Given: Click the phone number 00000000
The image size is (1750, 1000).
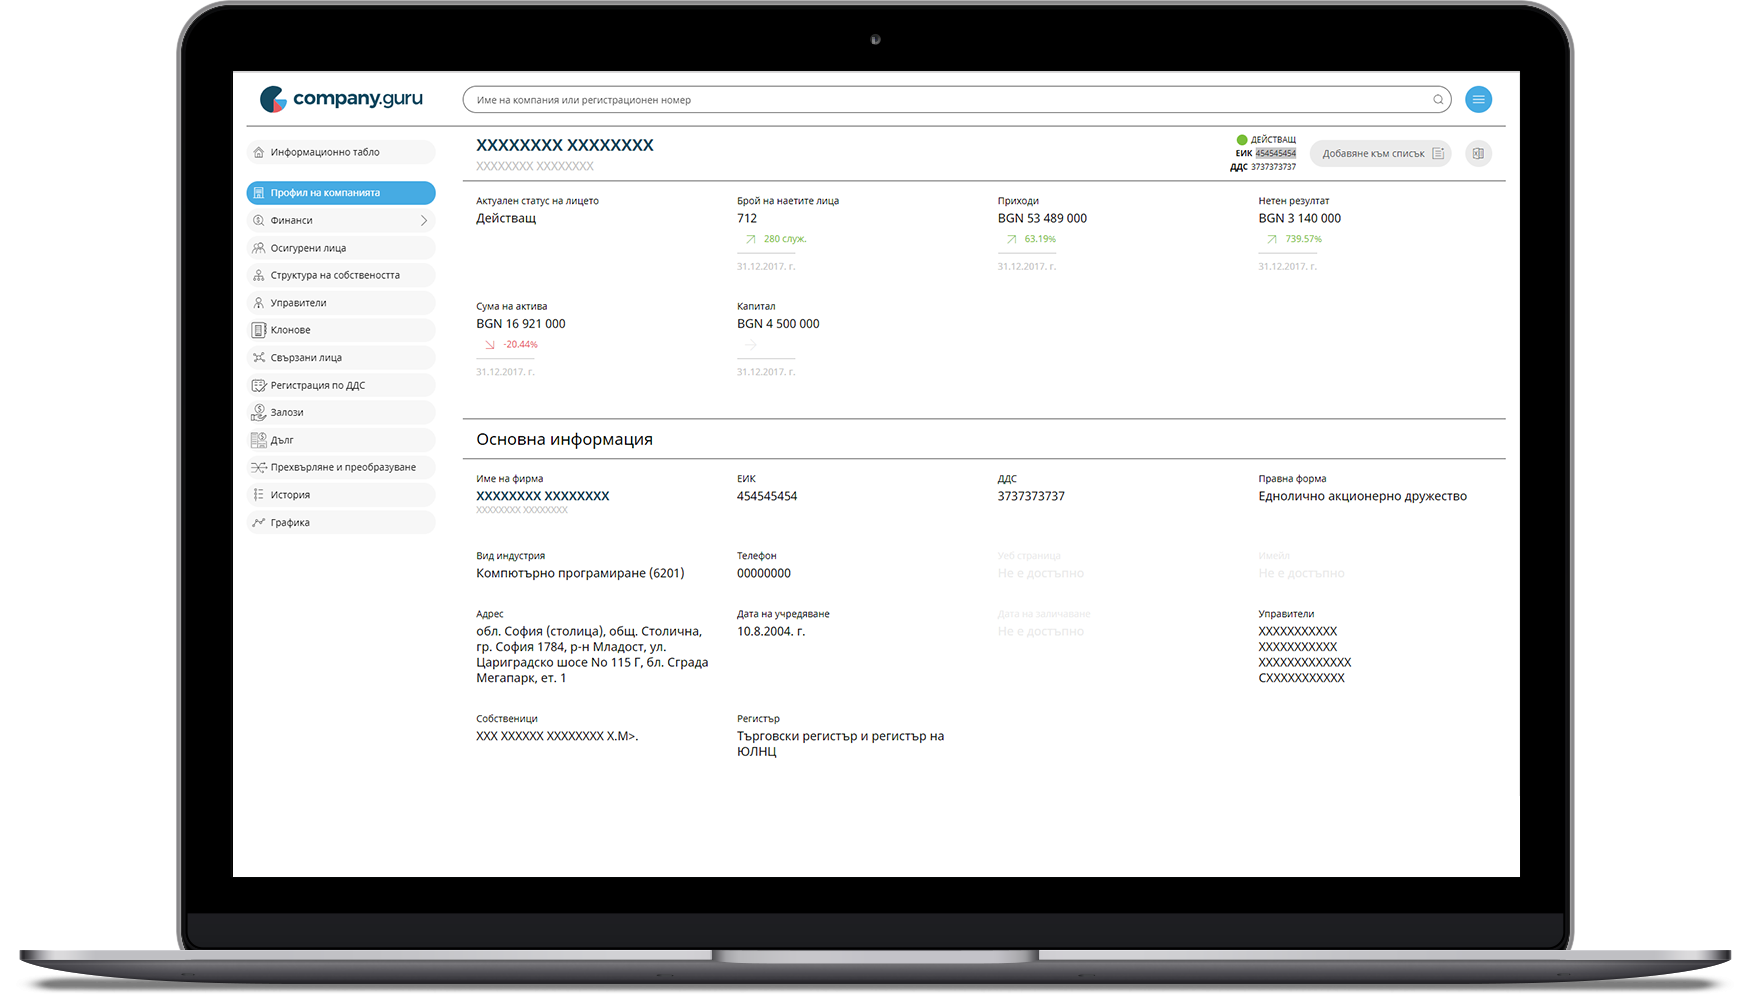Looking at the screenshot, I should 764,573.
